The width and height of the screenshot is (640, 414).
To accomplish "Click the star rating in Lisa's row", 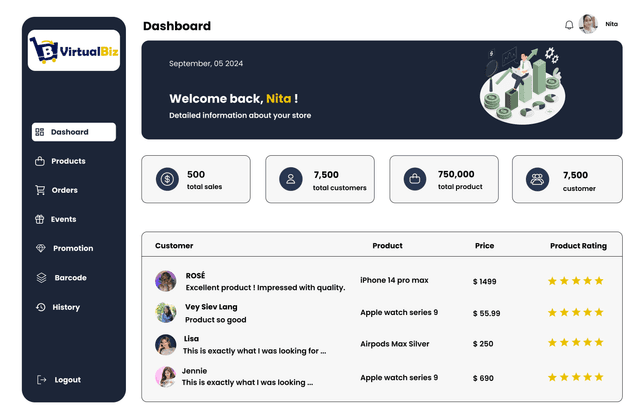I will (576, 342).
